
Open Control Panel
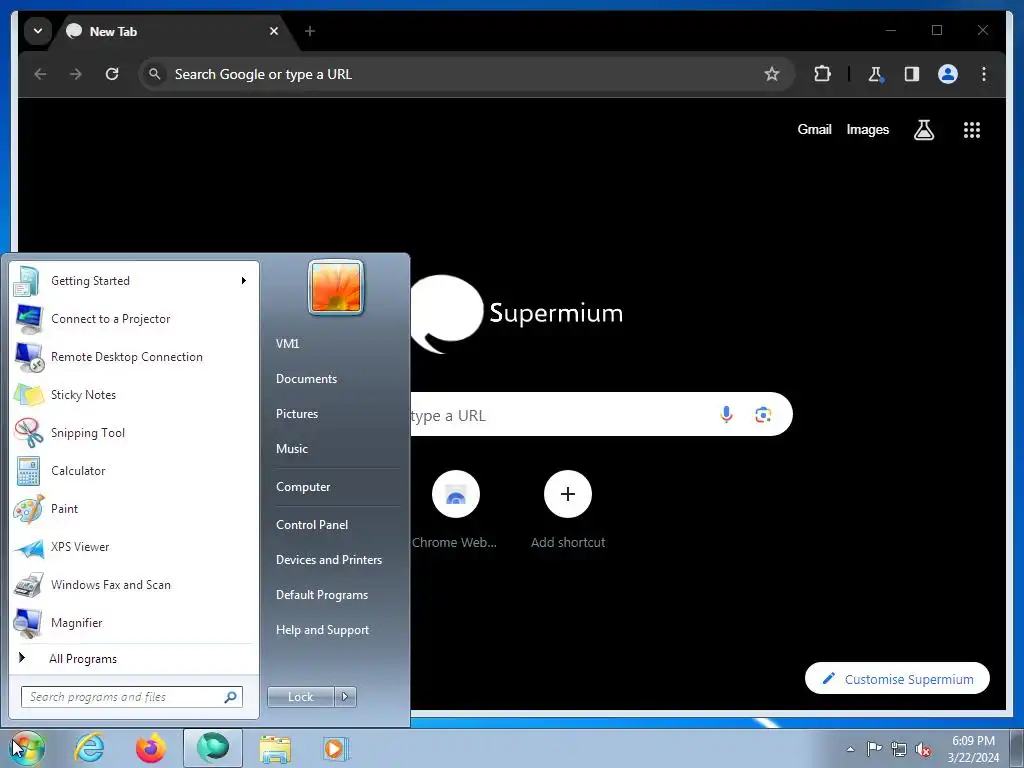click(x=312, y=524)
